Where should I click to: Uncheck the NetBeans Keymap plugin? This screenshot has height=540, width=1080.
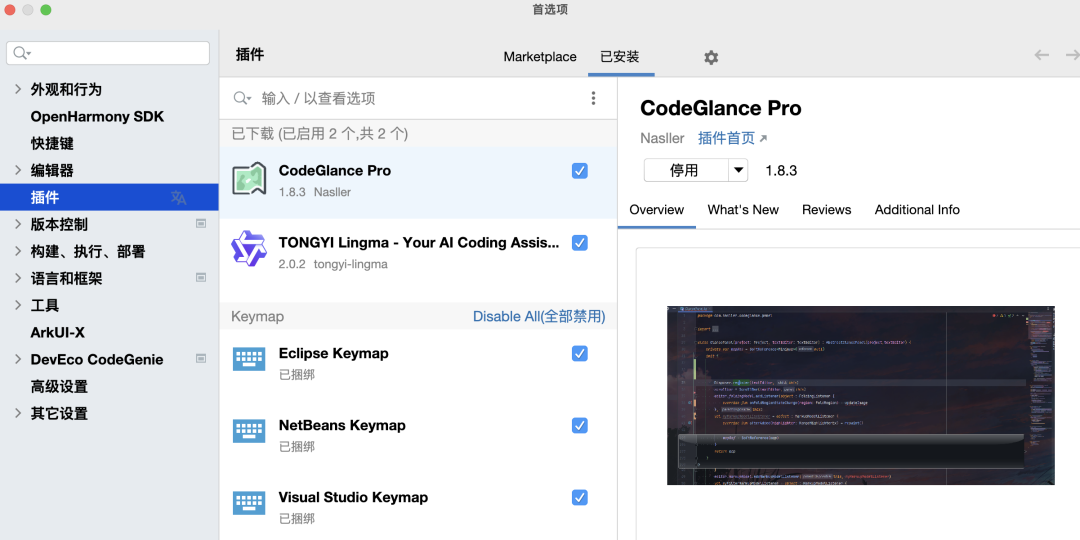point(580,425)
